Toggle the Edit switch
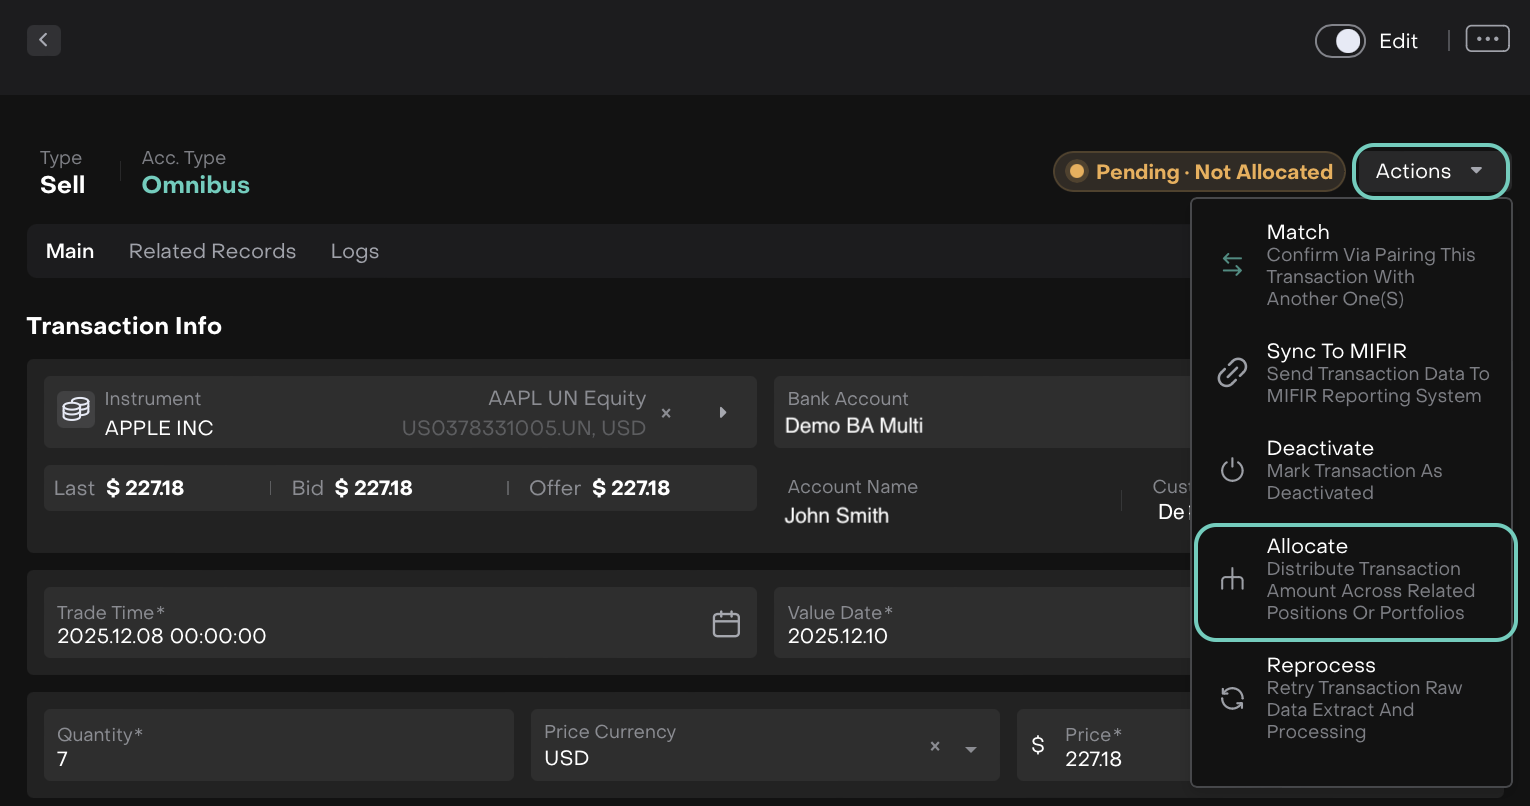1530x806 pixels. 1340,41
